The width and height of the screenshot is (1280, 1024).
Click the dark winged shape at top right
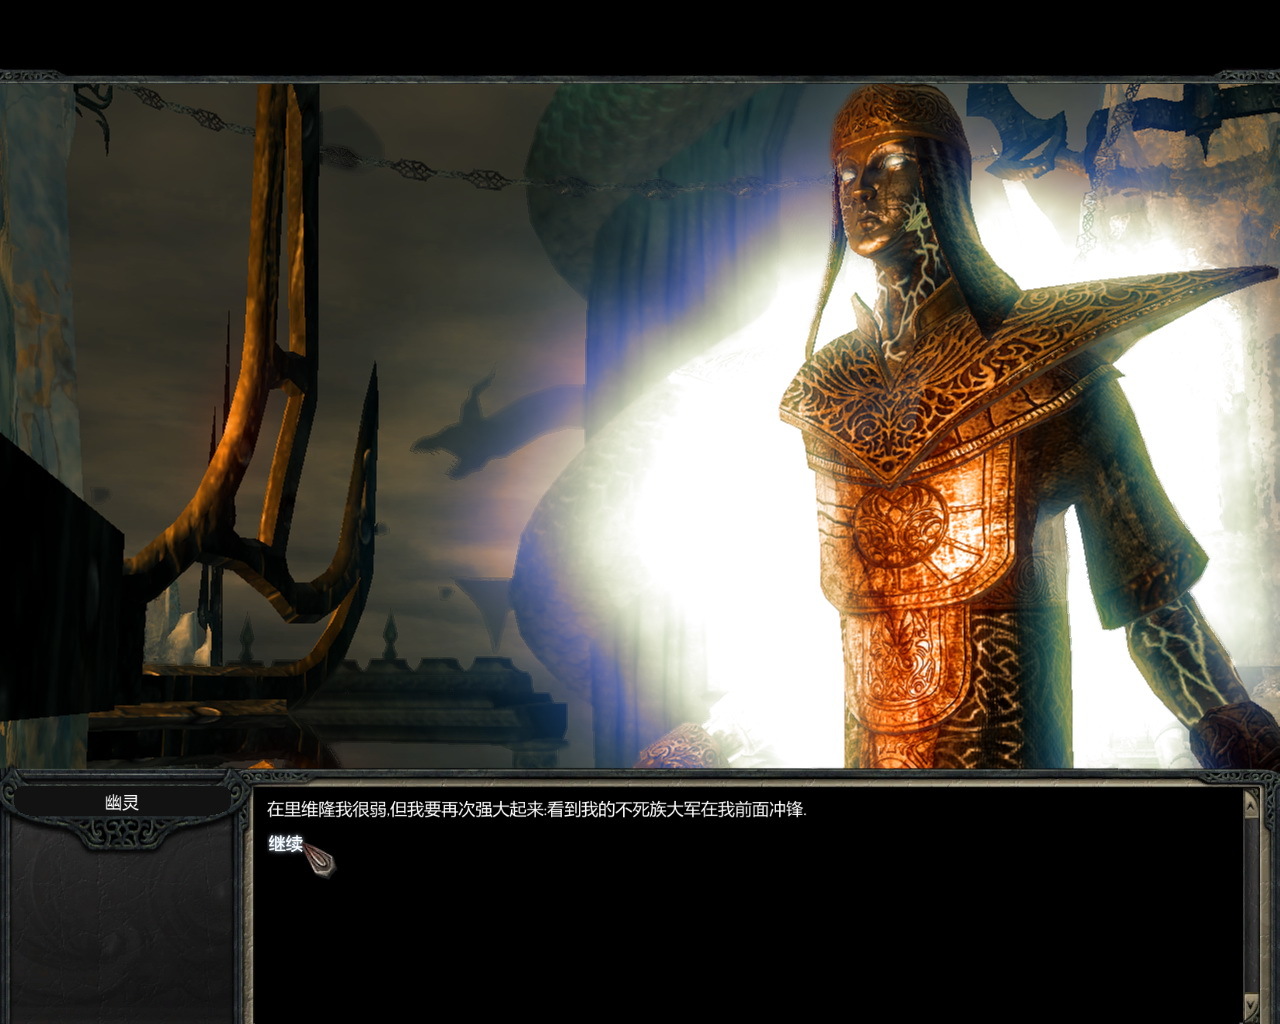(1030, 130)
